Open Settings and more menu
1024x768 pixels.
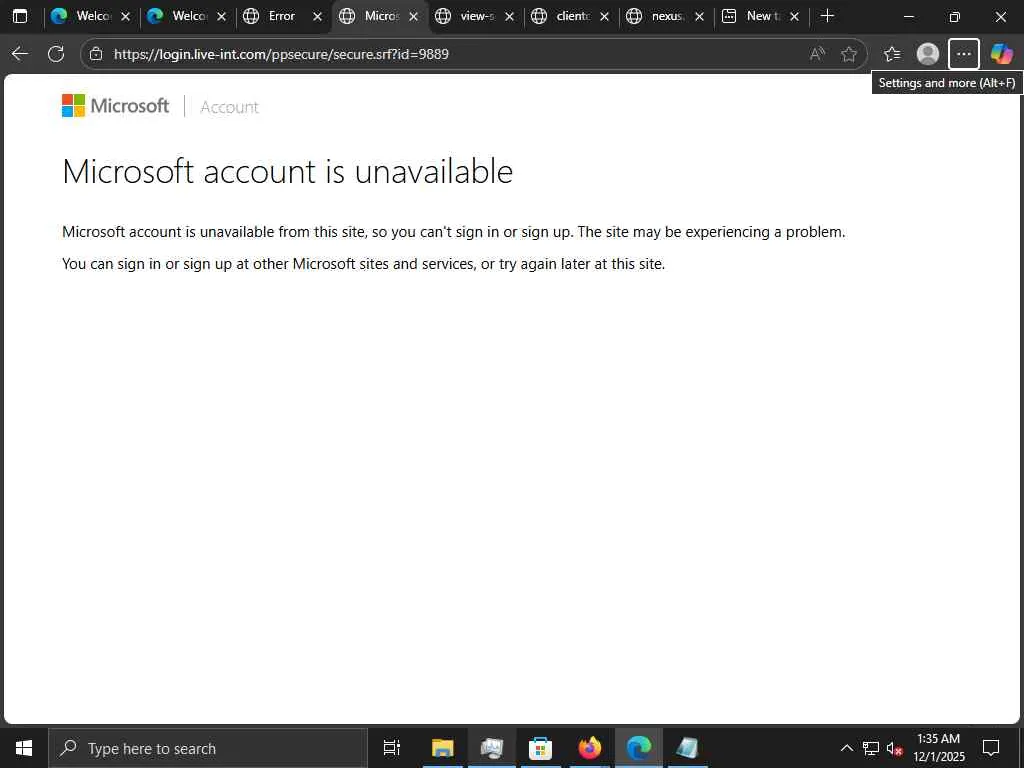[964, 54]
